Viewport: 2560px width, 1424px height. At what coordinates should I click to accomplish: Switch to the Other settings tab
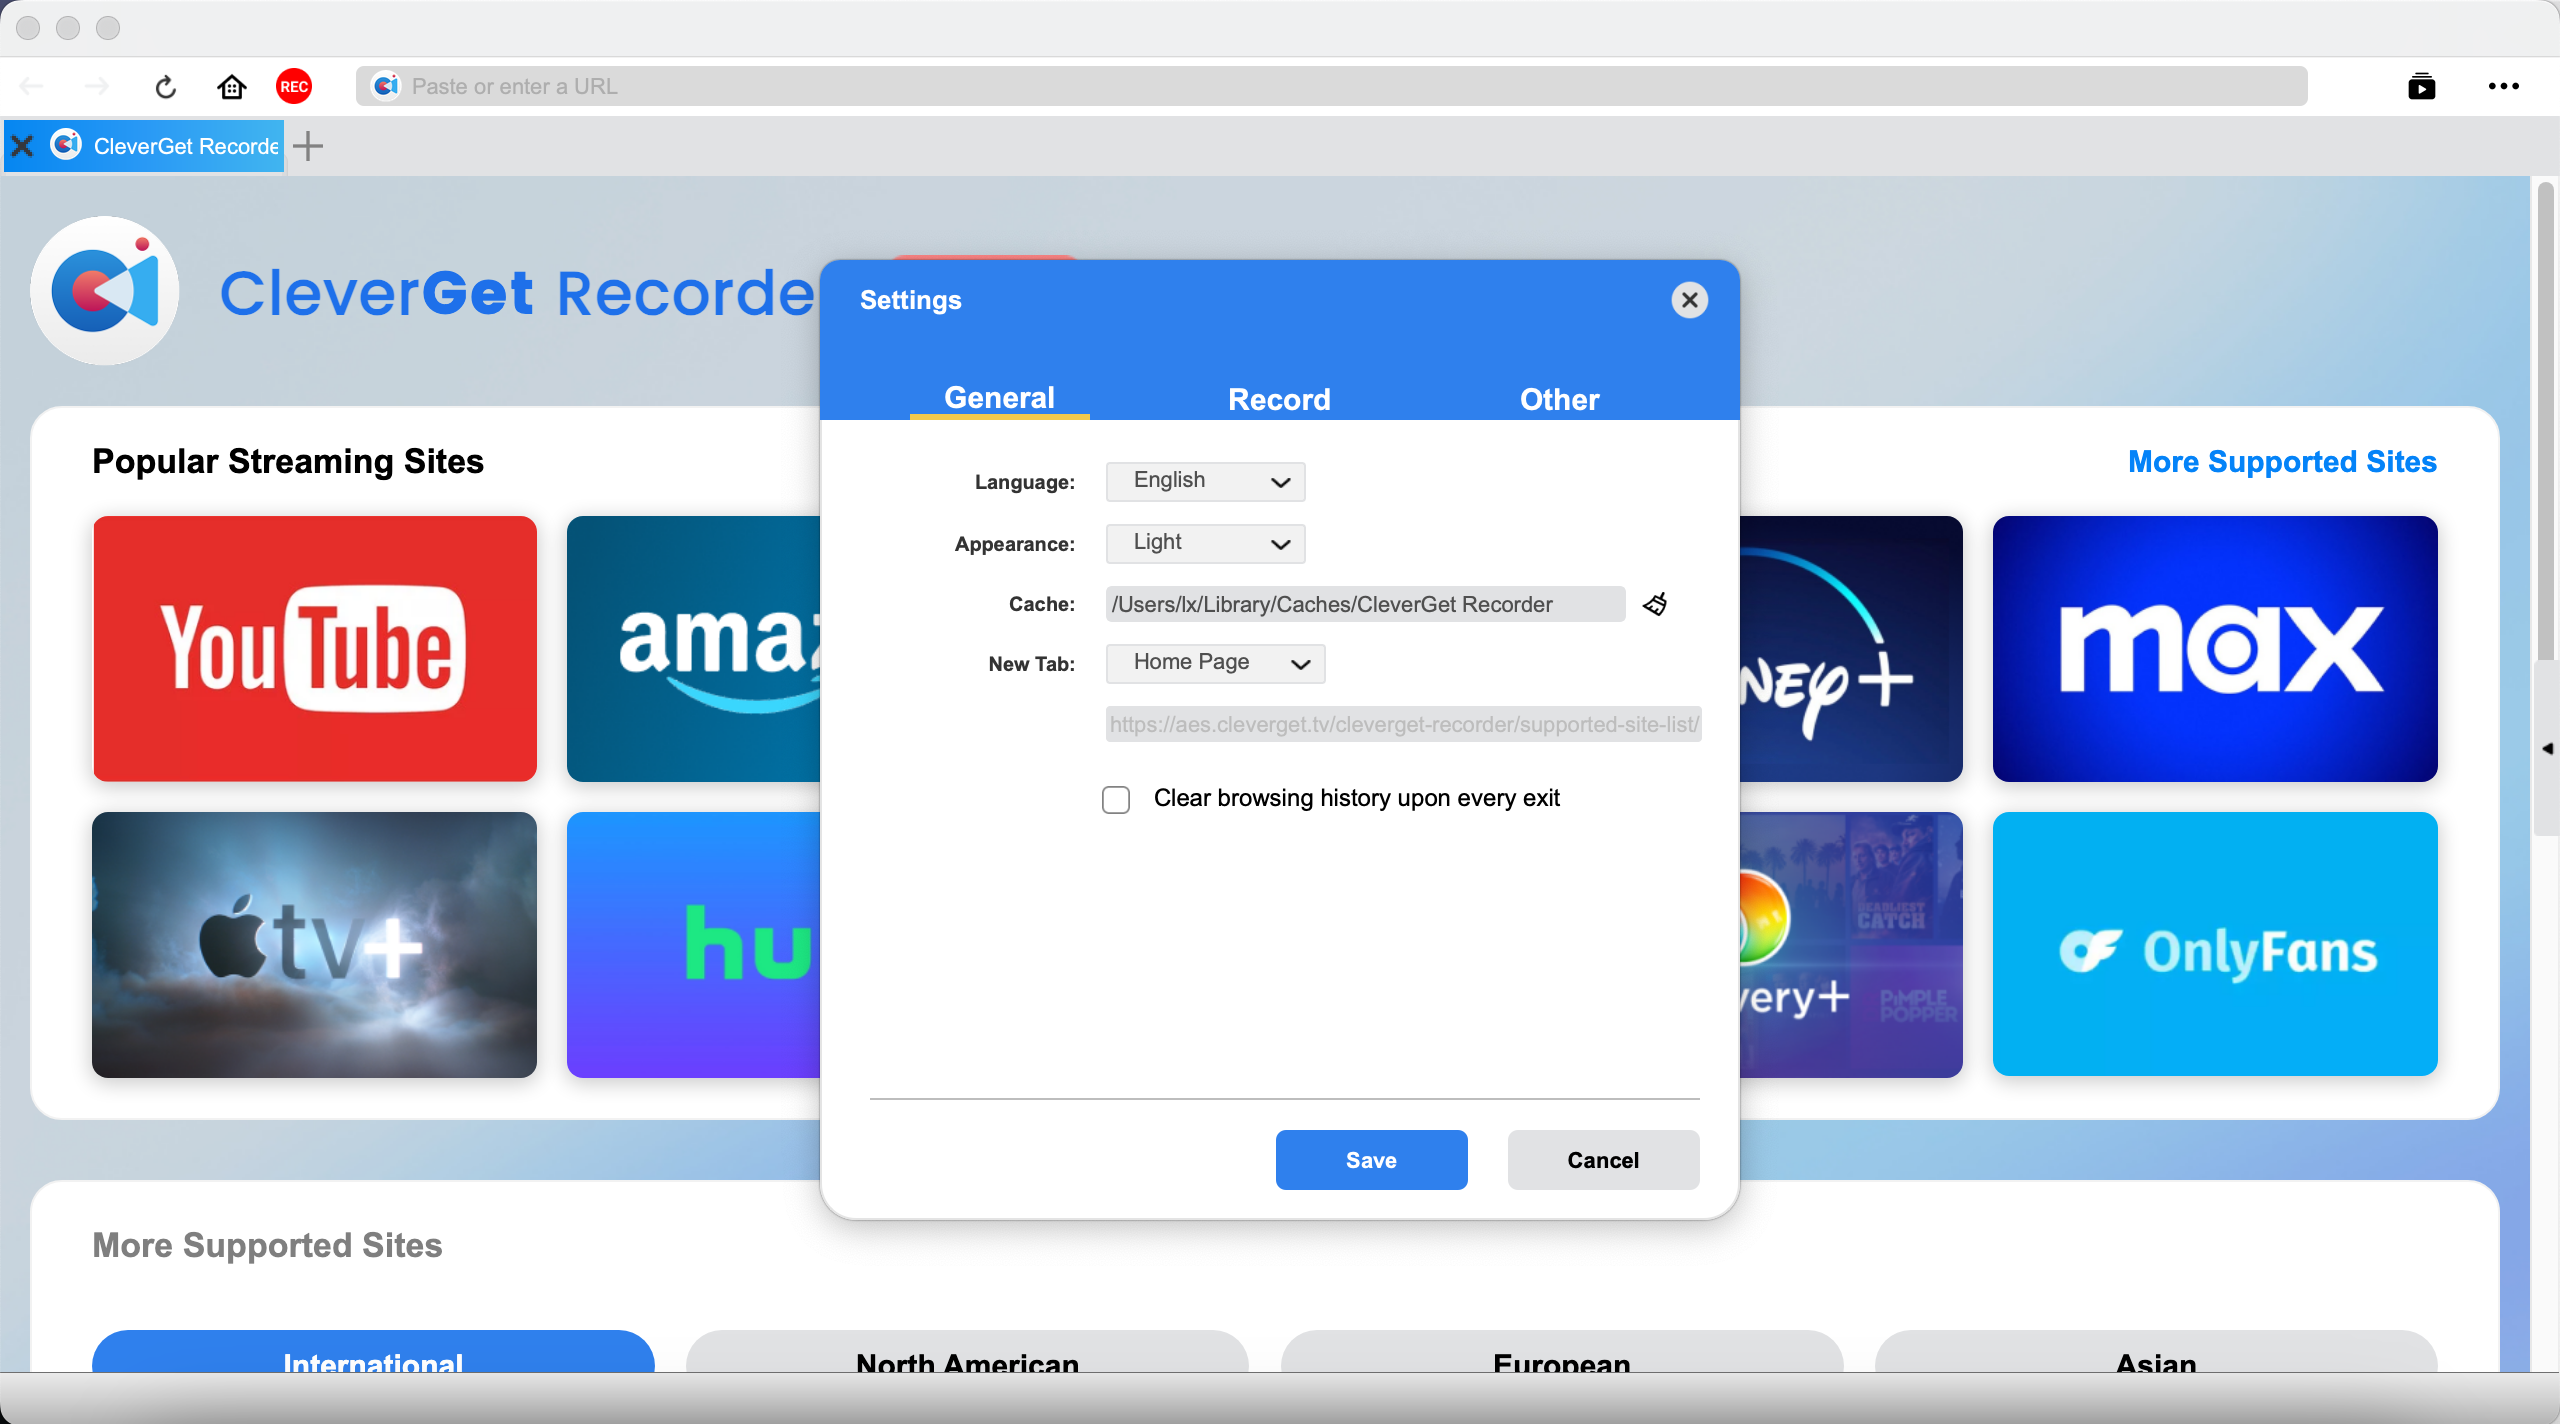point(1560,399)
